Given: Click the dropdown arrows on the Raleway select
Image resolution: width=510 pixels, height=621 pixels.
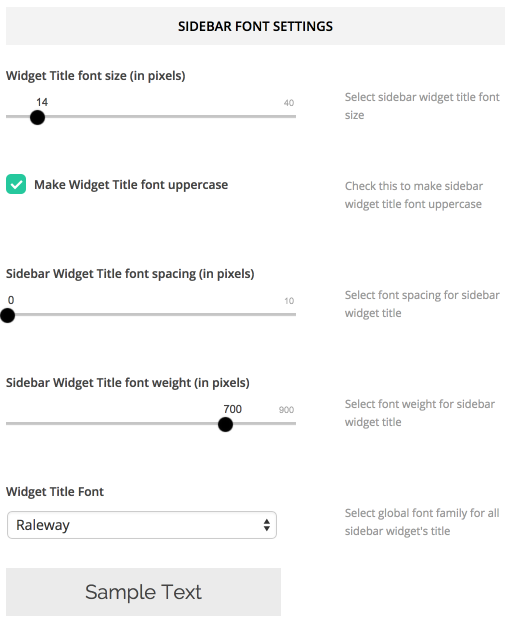Looking at the screenshot, I should point(267,525).
